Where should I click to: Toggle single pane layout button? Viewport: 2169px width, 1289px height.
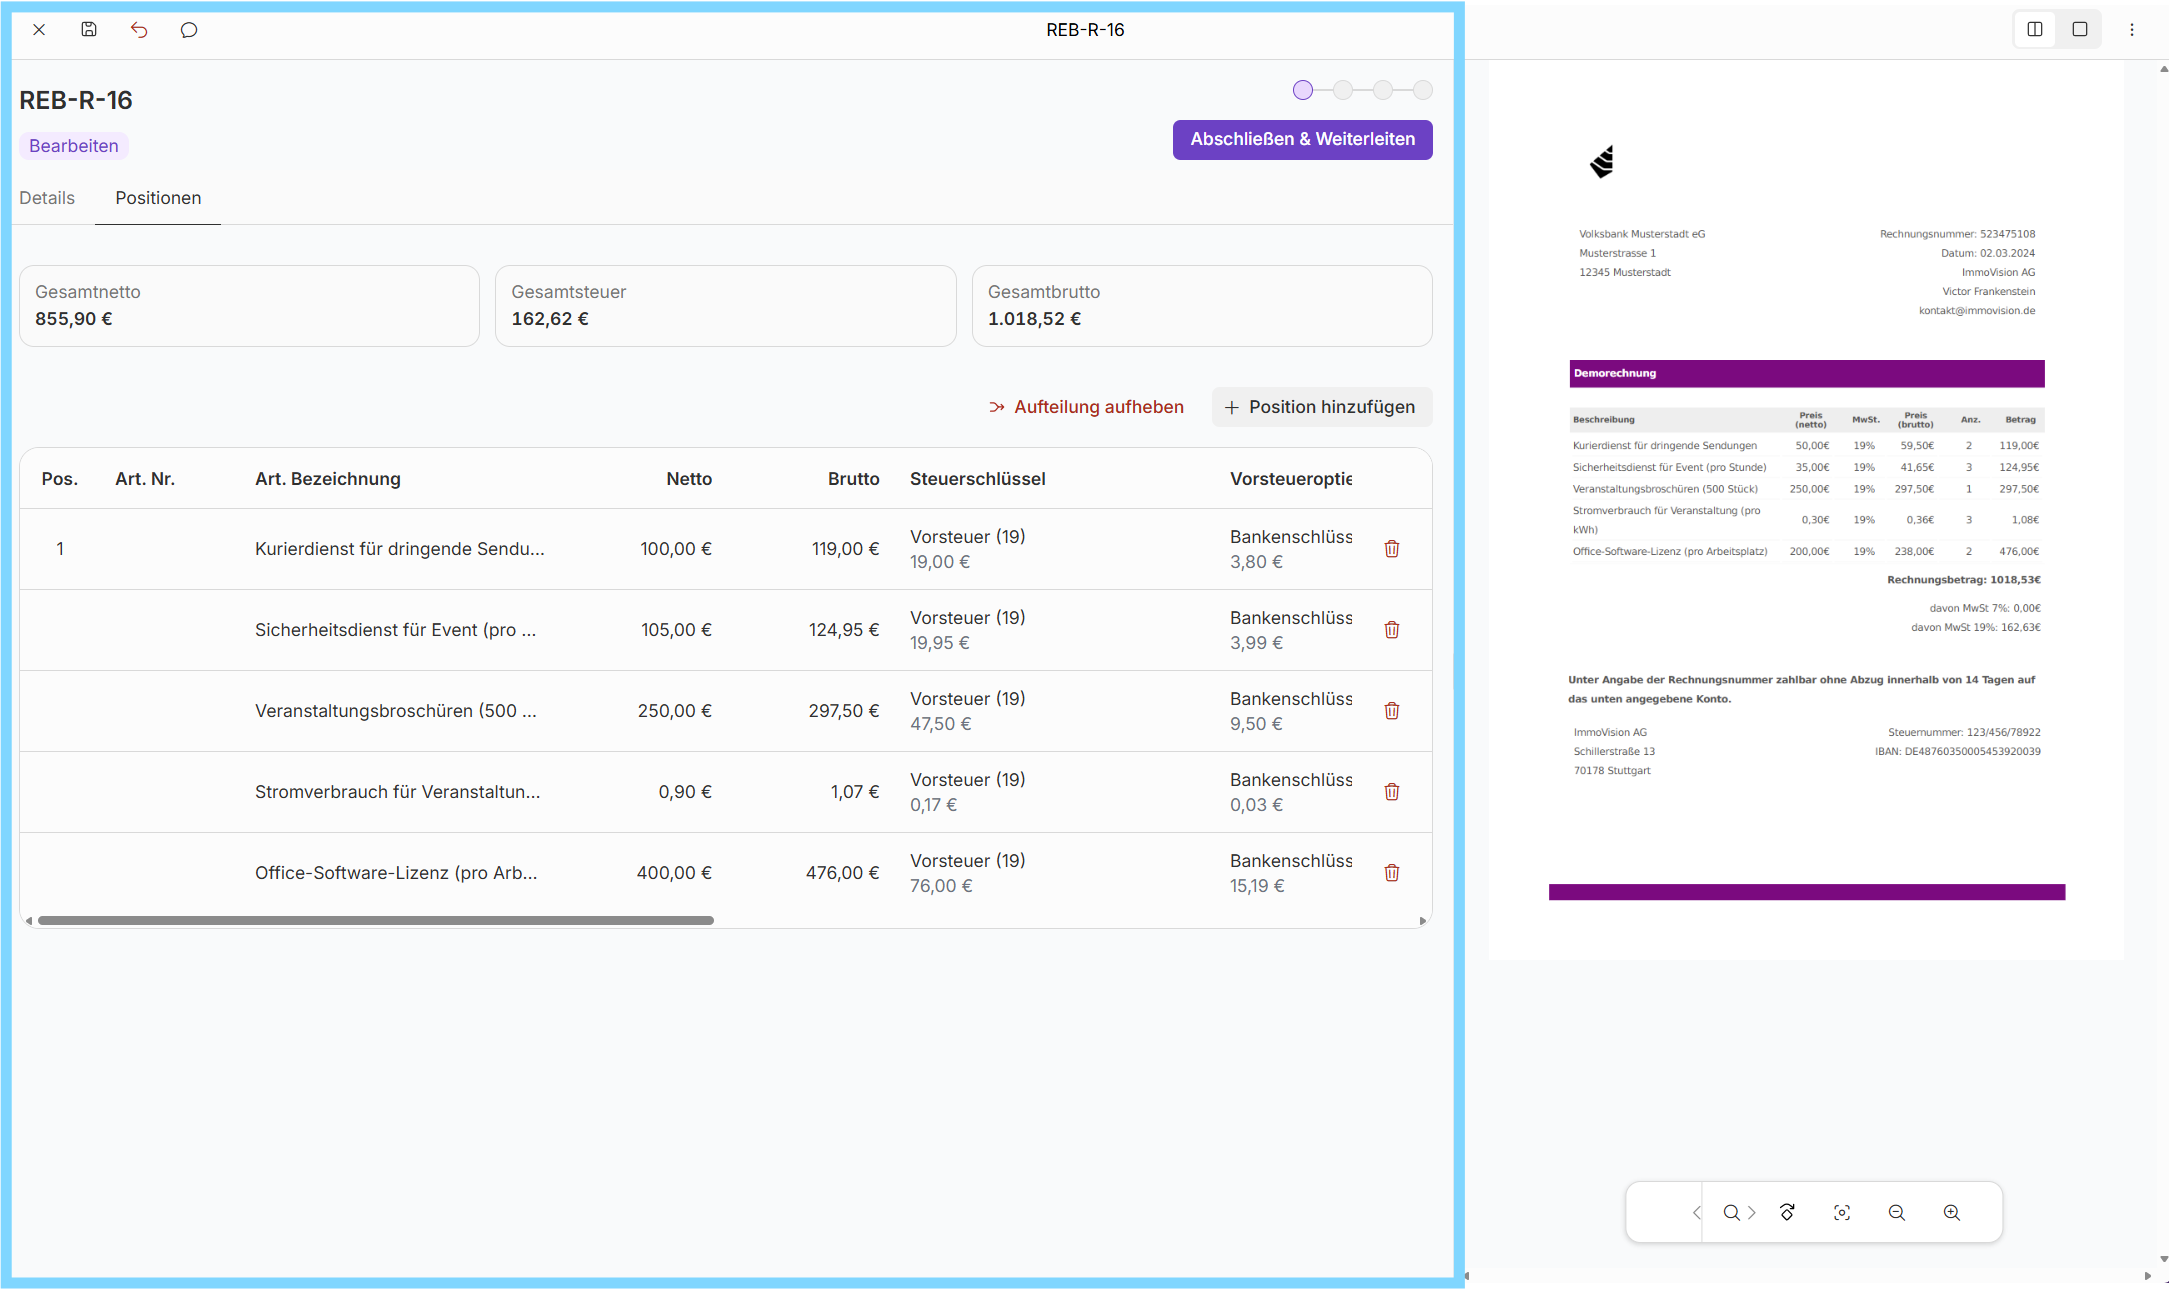(2080, 30)
